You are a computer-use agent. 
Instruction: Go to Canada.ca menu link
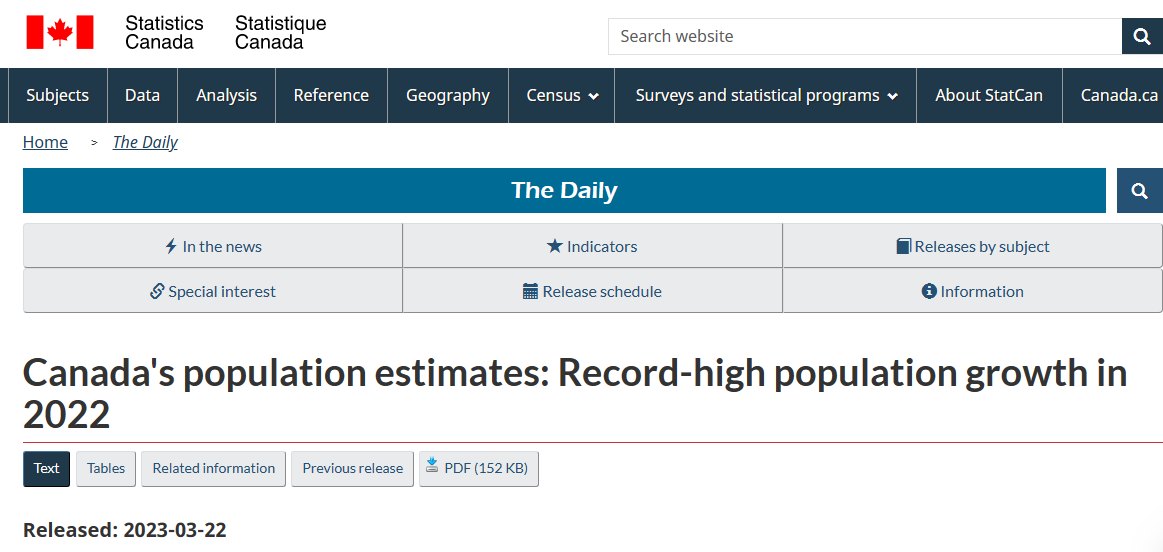tap(1118, 96)
